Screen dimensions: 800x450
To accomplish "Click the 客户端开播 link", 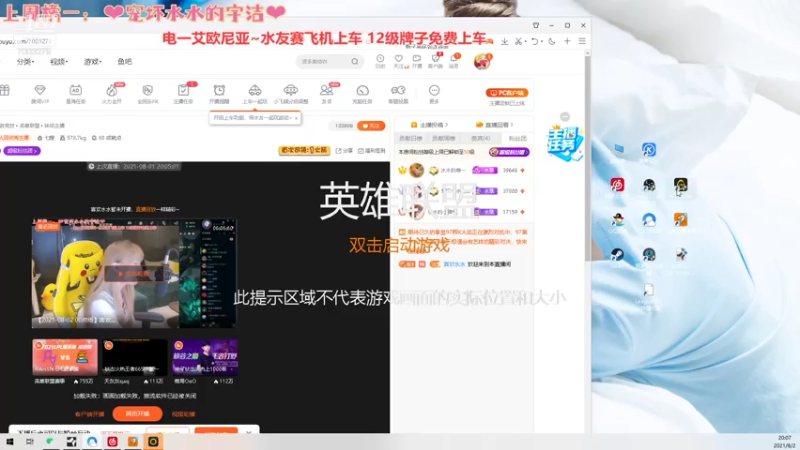I will 89,414.
